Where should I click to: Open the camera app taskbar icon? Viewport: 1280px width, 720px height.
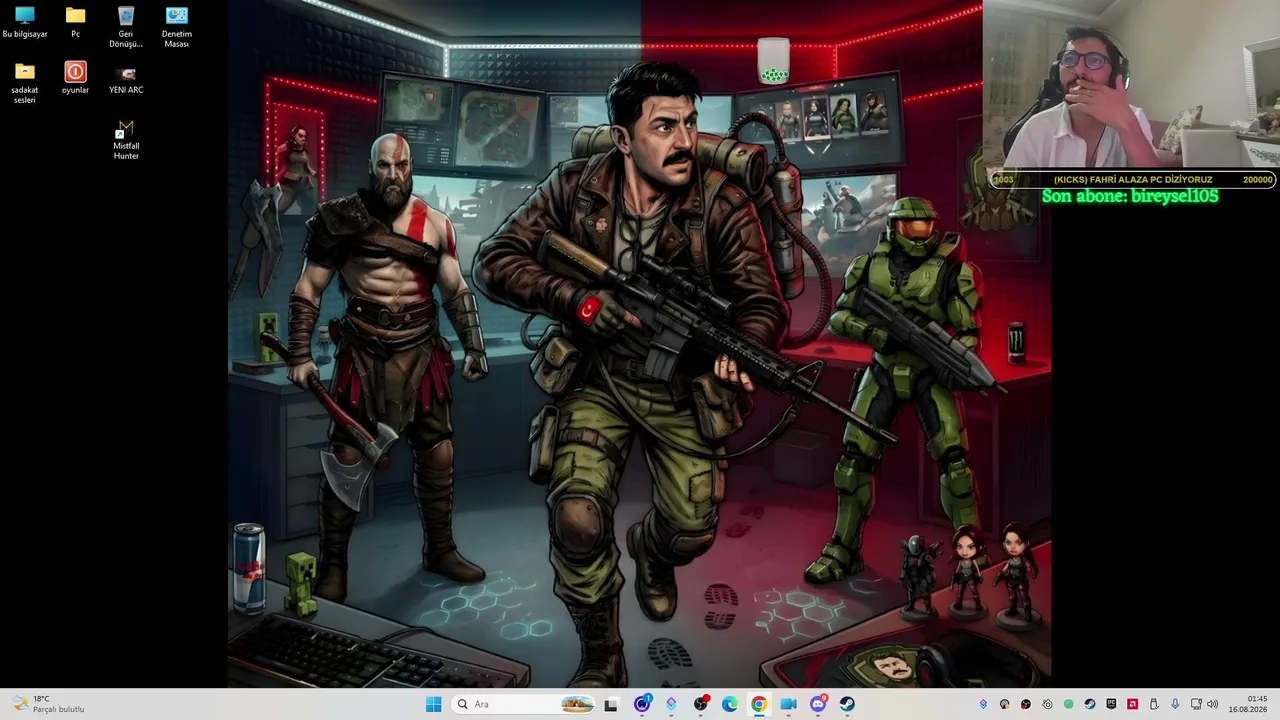[x=788, y=704]
